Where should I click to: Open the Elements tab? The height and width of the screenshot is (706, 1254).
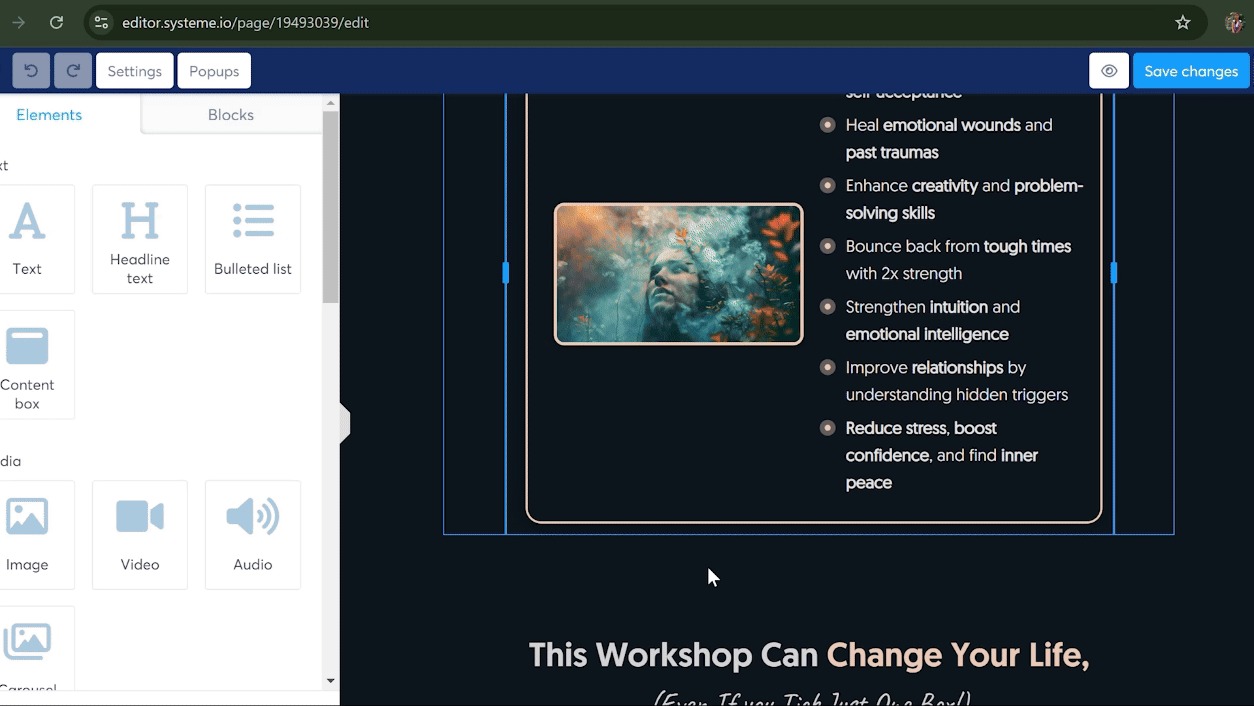pyautogui.click(x=49, y=115)
